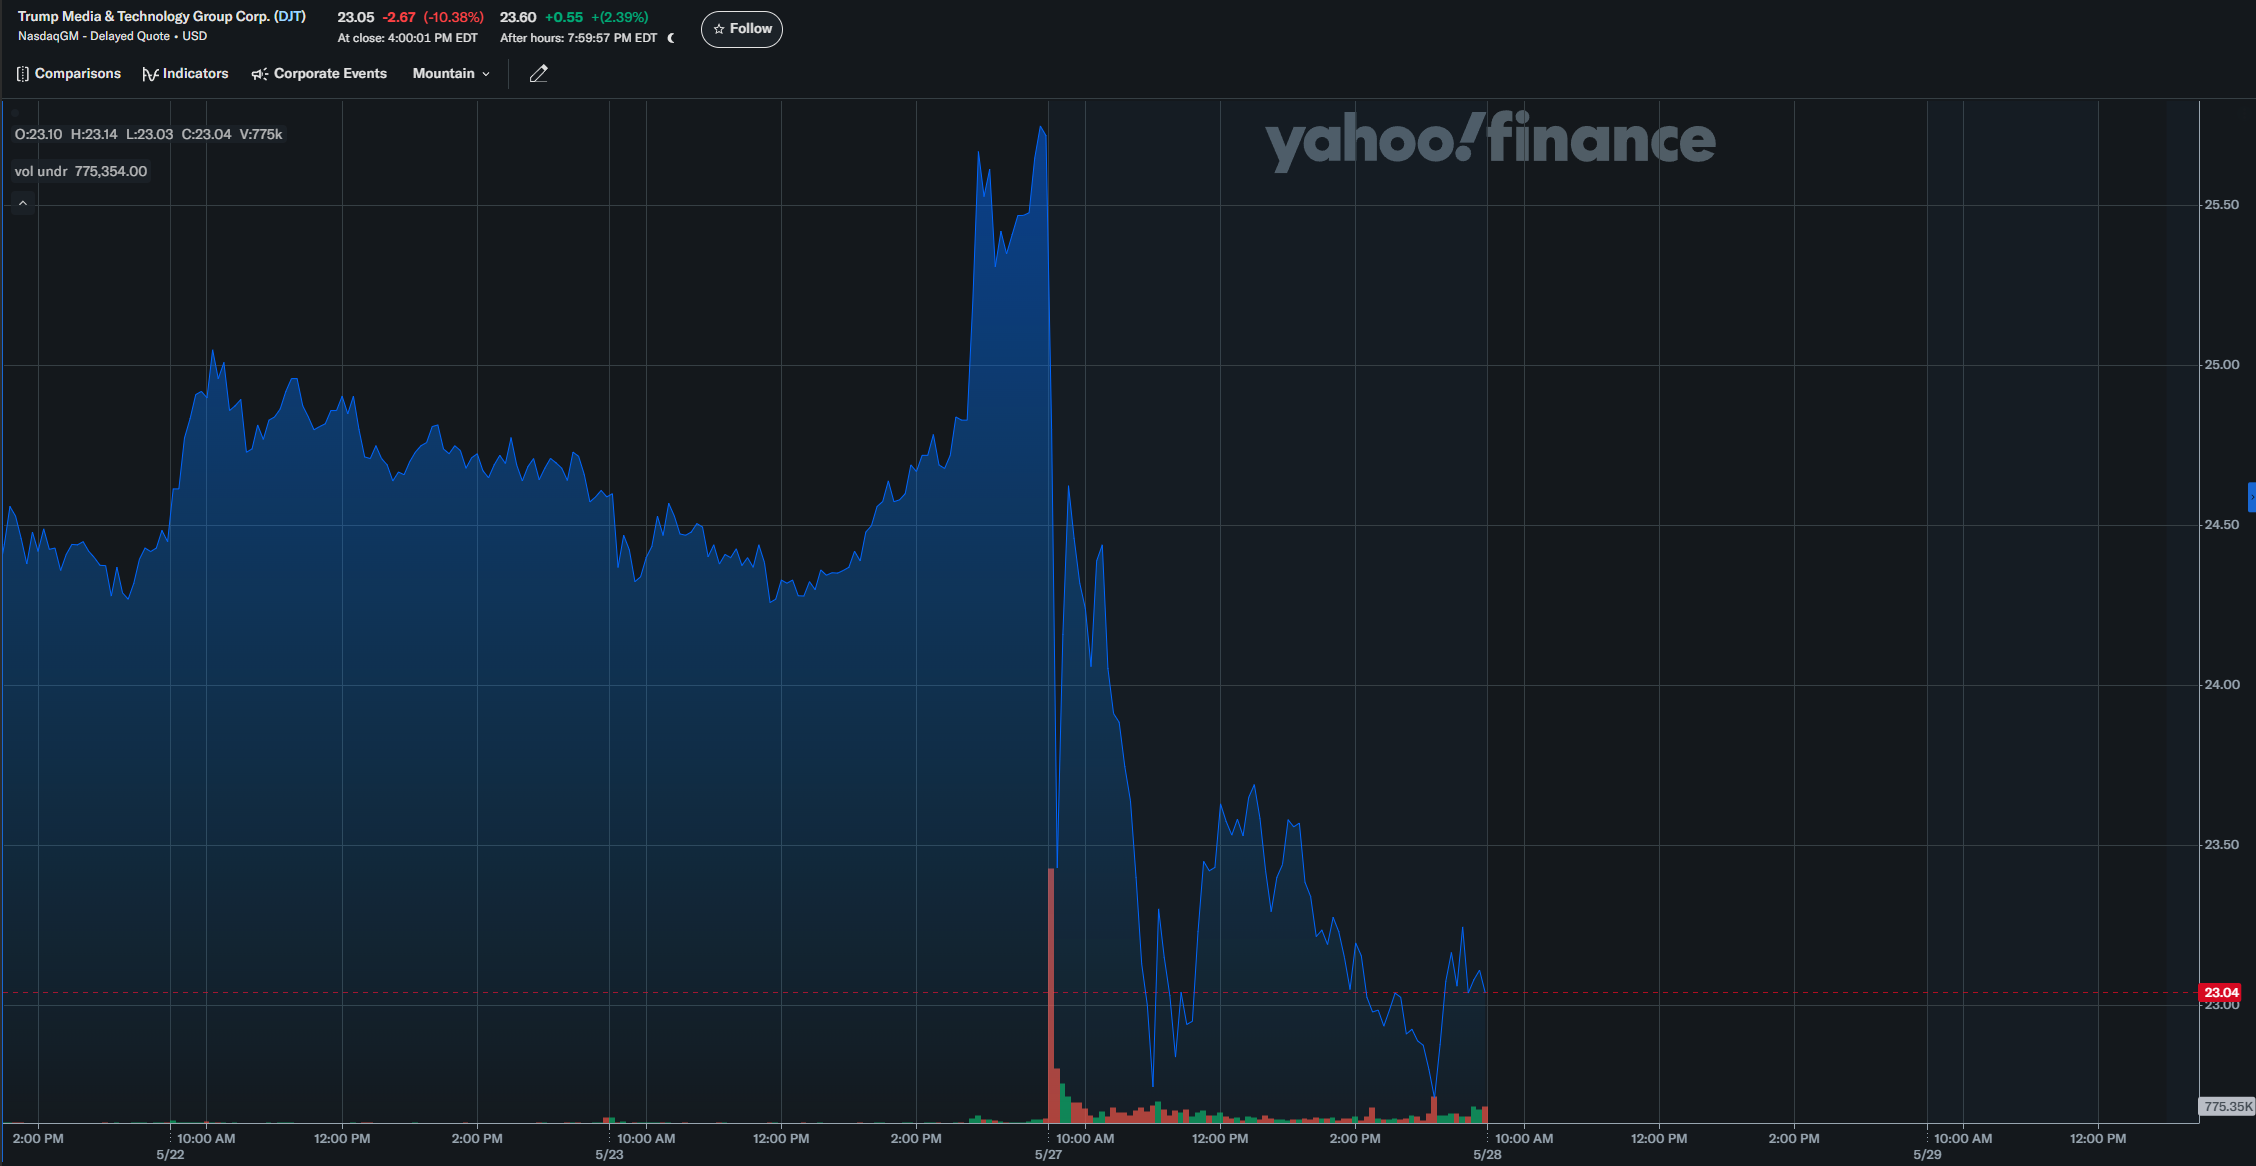Click the red 23.04 current price label

tap(2220, 992)
